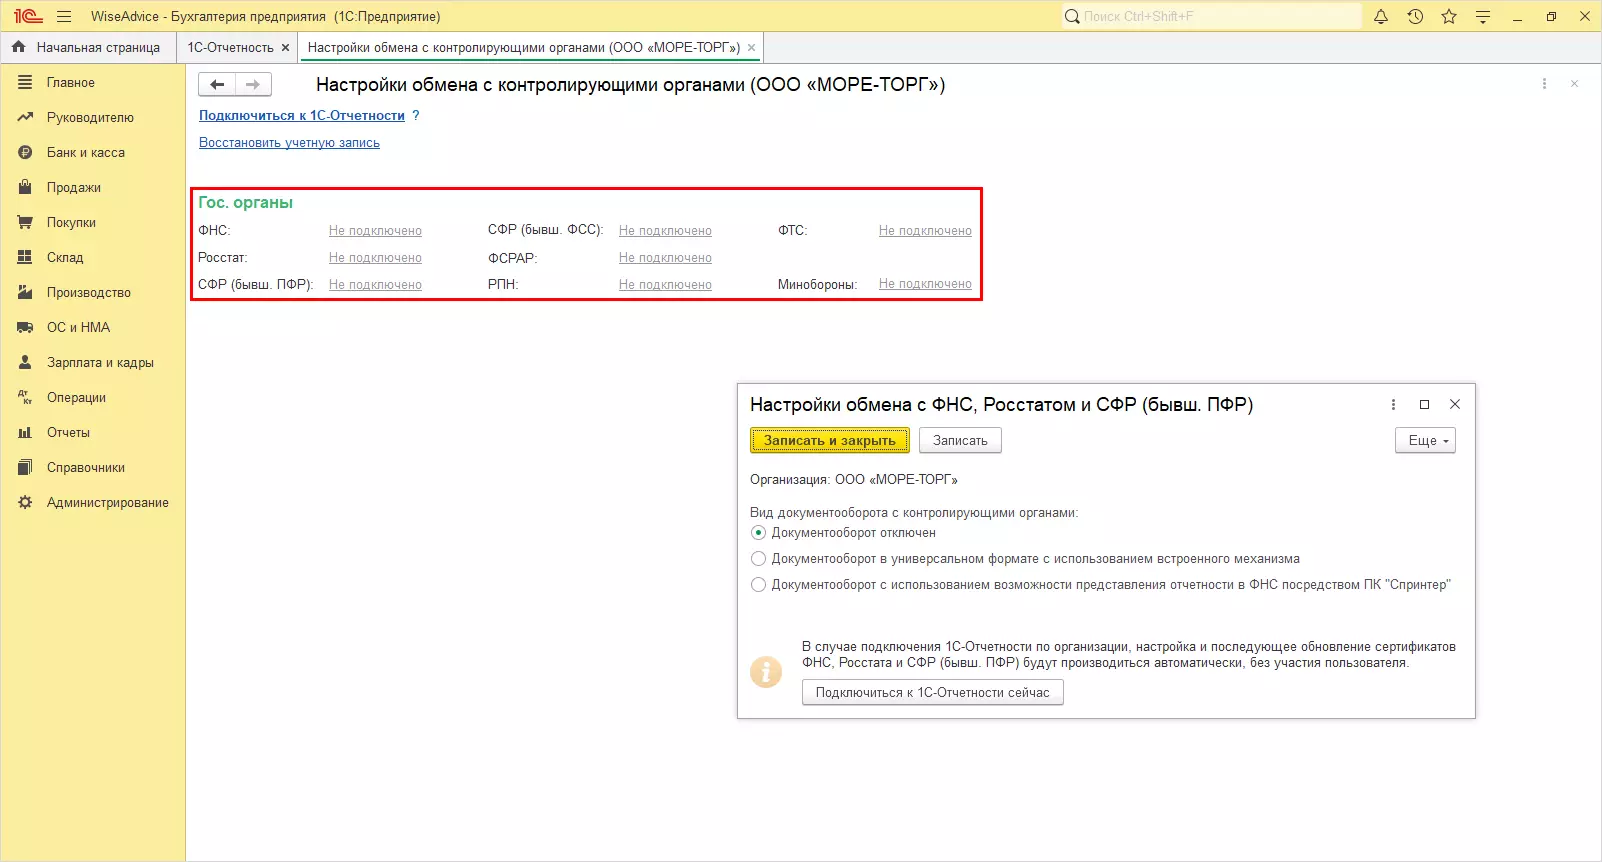Click the Банк и касса coin icon
1602x862 pixels.
(x=25, y=153)
